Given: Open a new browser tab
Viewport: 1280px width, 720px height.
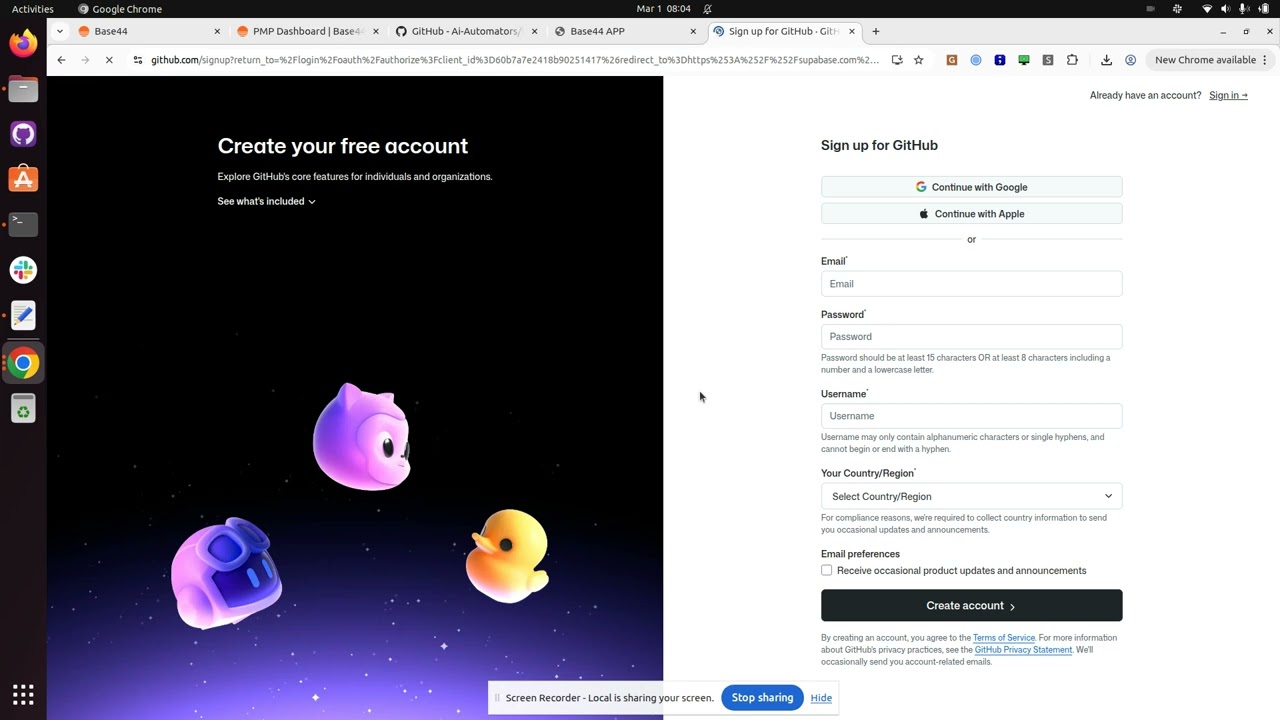Looking at the screenshot, I should (876, 31).
